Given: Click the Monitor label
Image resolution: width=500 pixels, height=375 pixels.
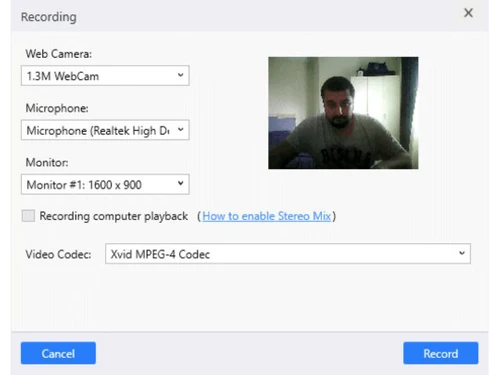Looking at the screenshot, I should coord(47,162).
